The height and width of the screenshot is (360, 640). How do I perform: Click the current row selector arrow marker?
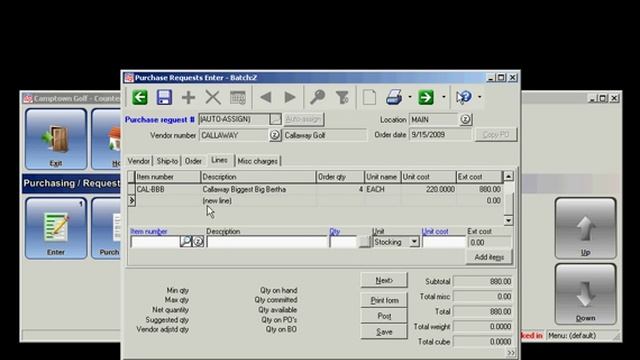pyautogui.click(x=131, y=200)
